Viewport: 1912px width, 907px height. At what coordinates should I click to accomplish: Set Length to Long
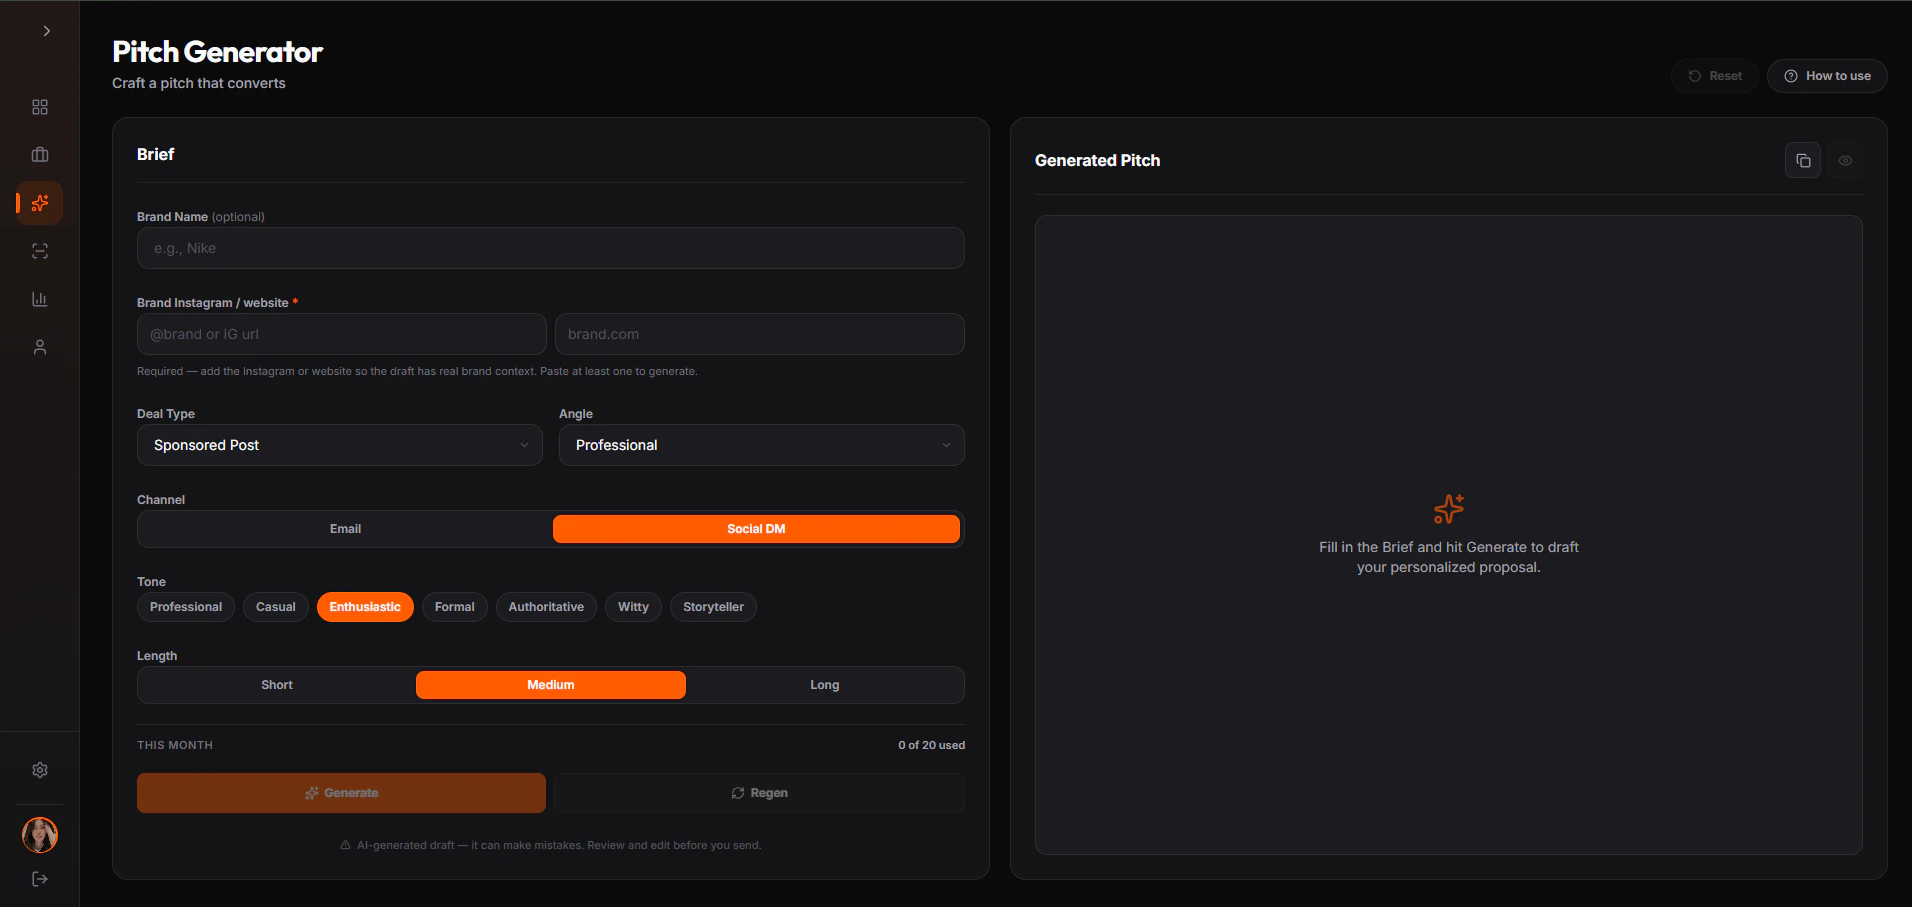[x=825, y=685]
